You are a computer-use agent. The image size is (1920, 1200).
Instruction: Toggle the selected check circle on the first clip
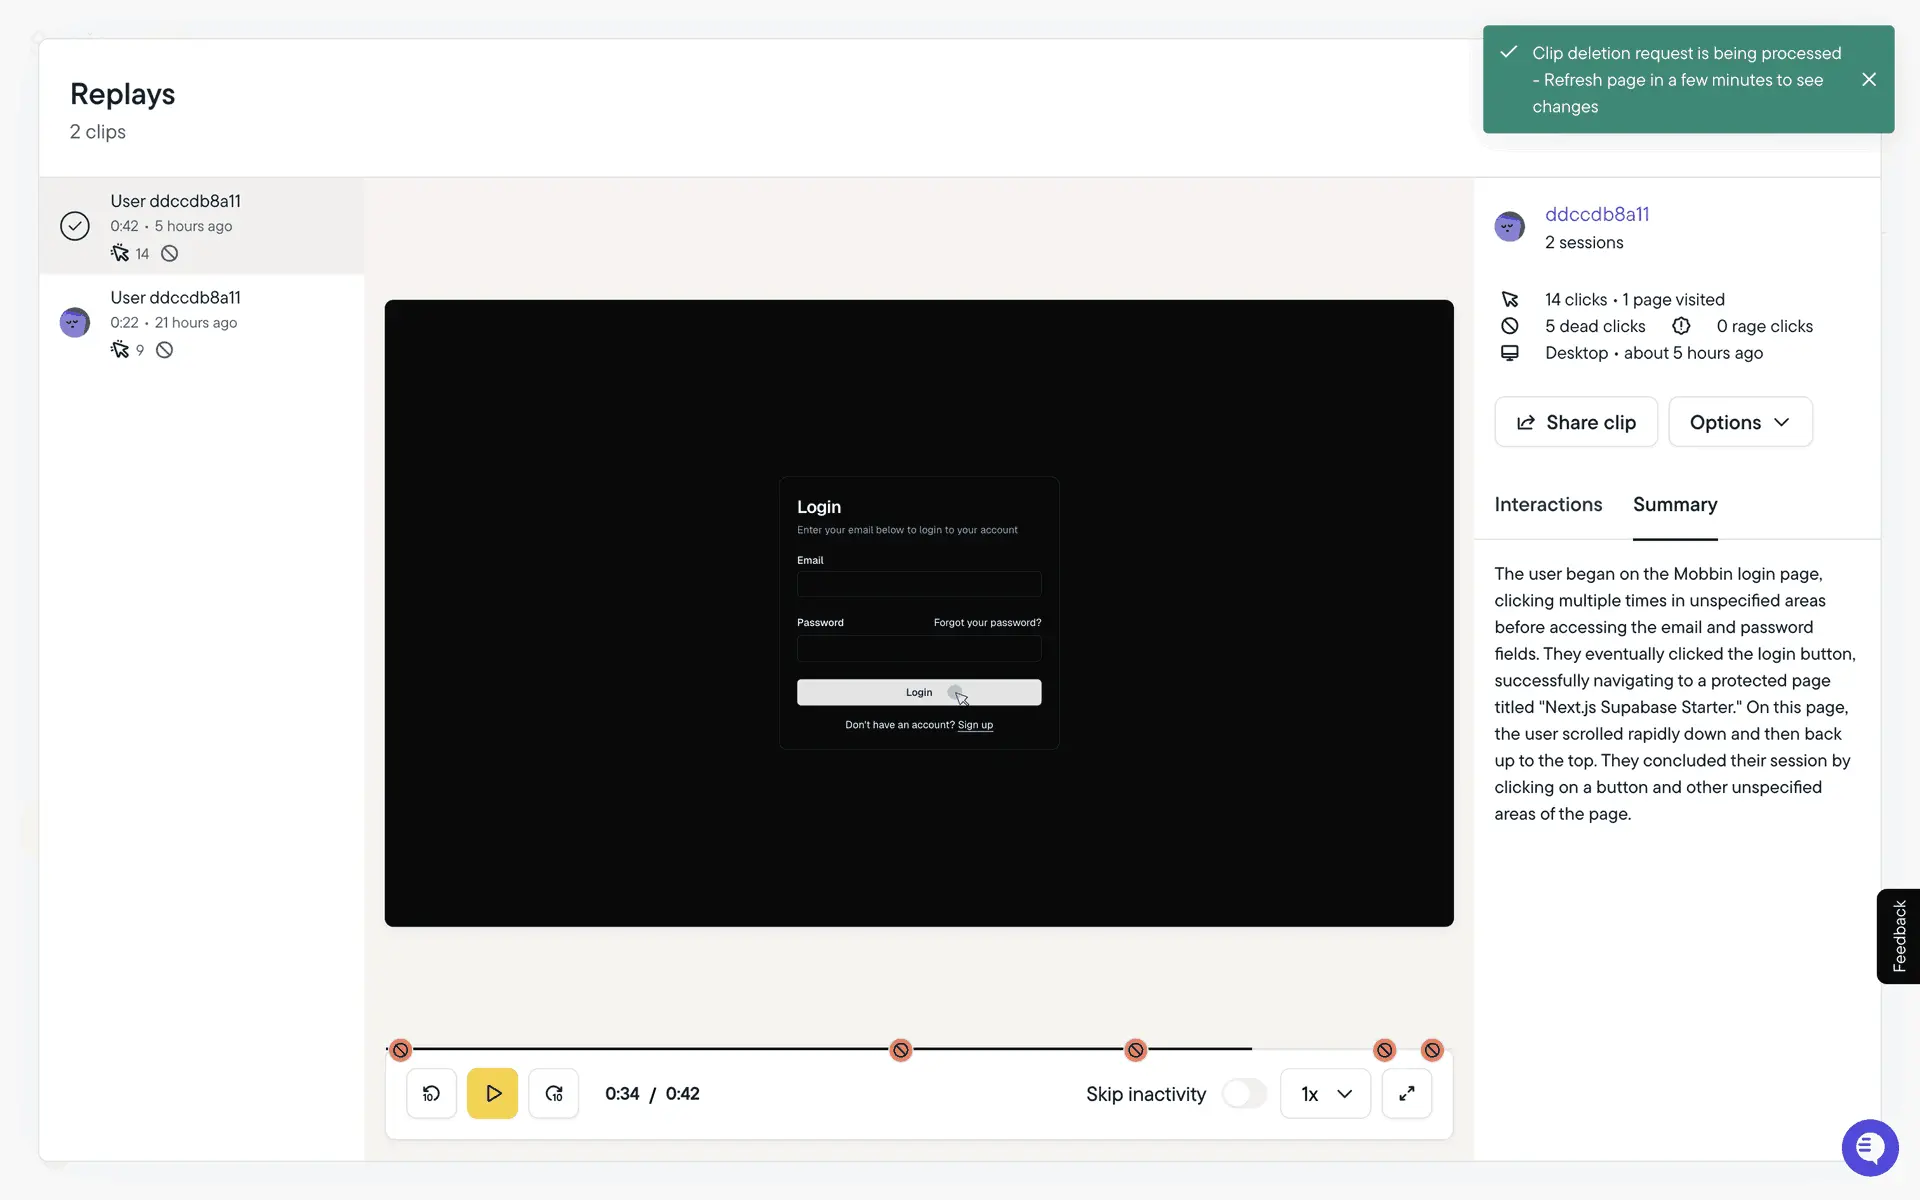point(75,226)
